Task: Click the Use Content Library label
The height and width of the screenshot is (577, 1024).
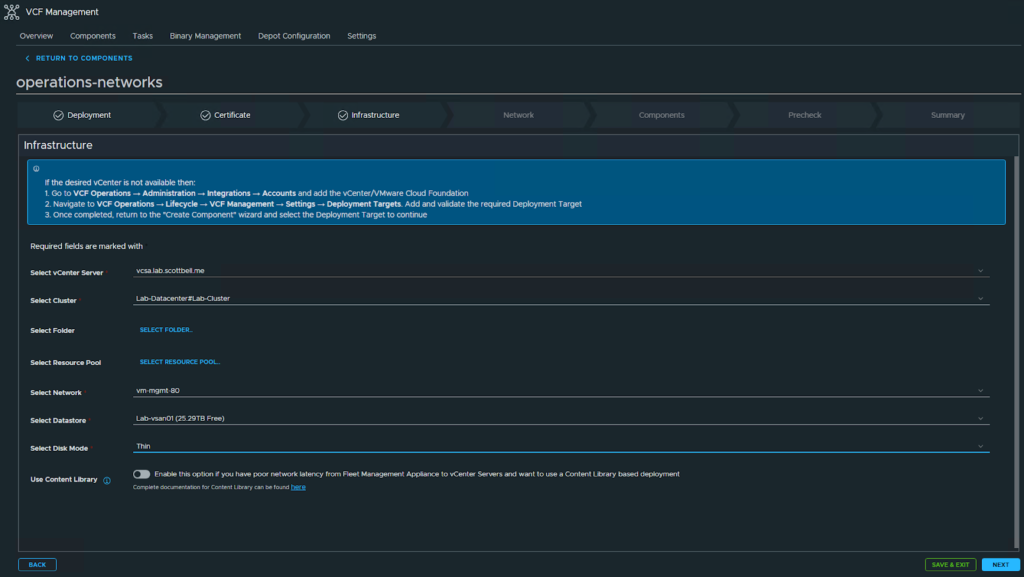Action: 63,479
